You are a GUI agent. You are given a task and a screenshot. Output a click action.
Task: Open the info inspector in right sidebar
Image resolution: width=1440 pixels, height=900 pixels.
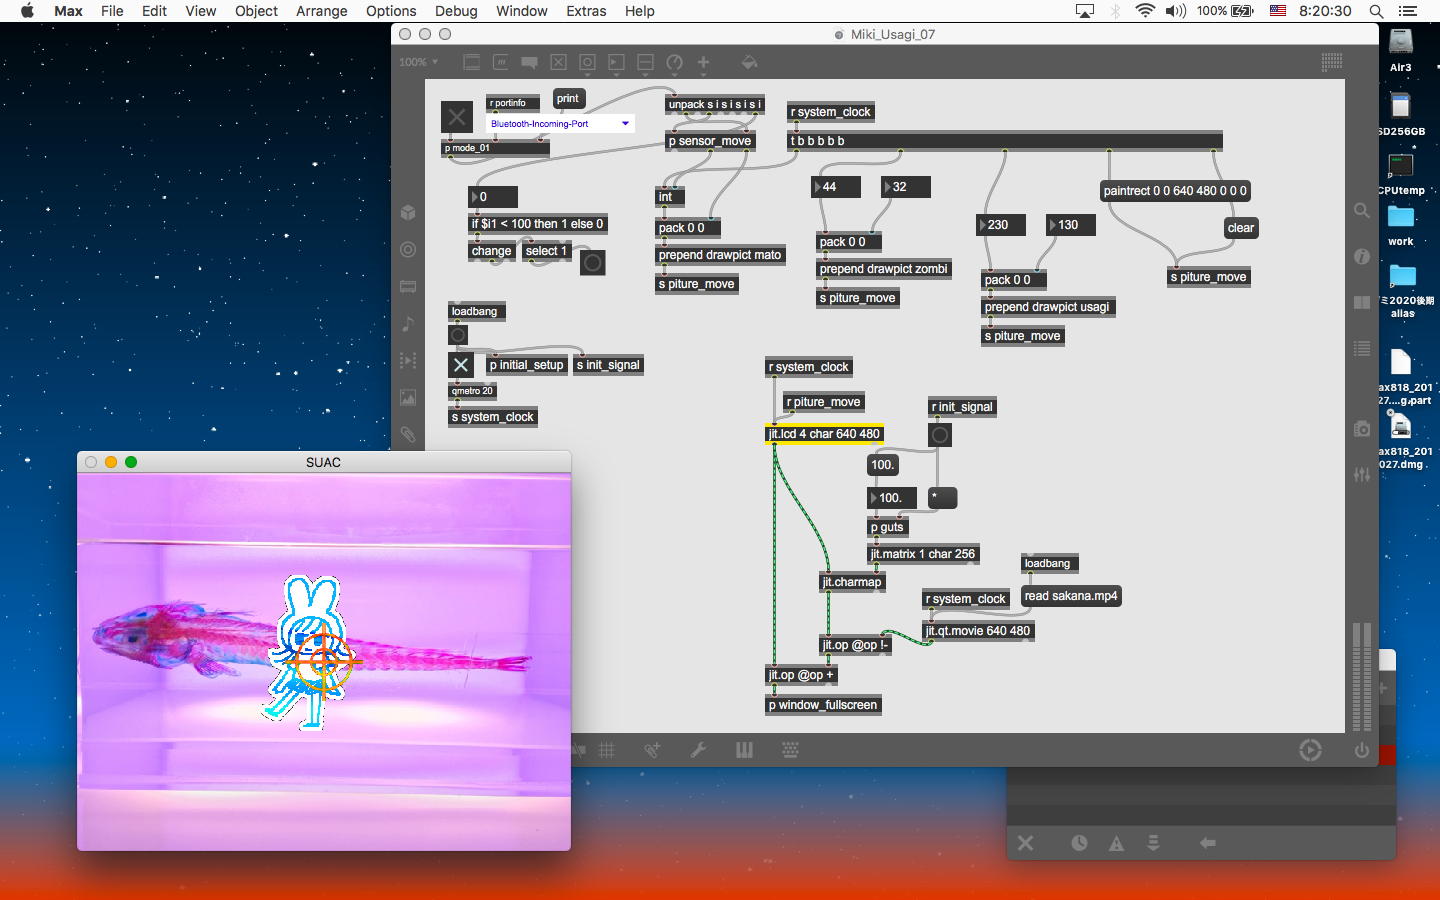[x=1362, y=256]
